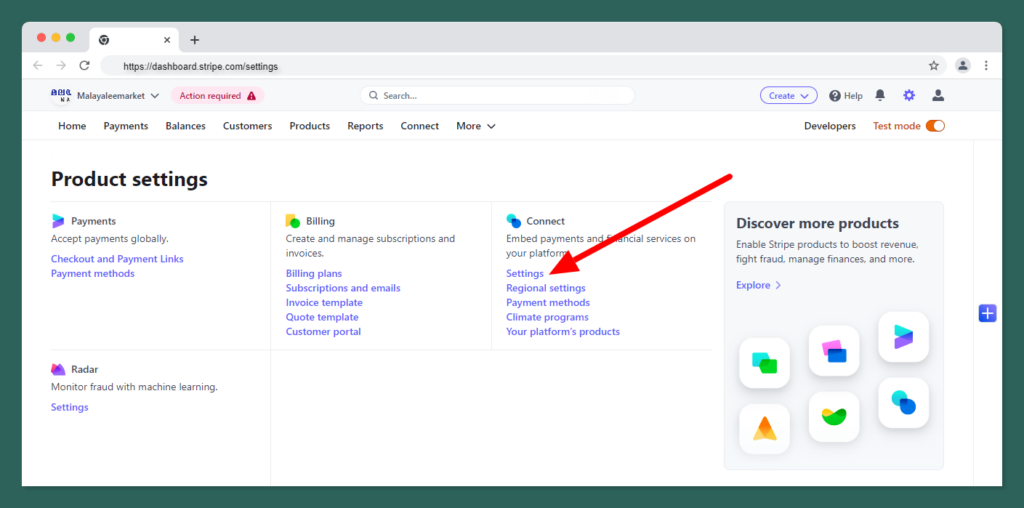Click the notifications bell icon
This screenshot has height=508, width=1024.
(x=880, y=96)
